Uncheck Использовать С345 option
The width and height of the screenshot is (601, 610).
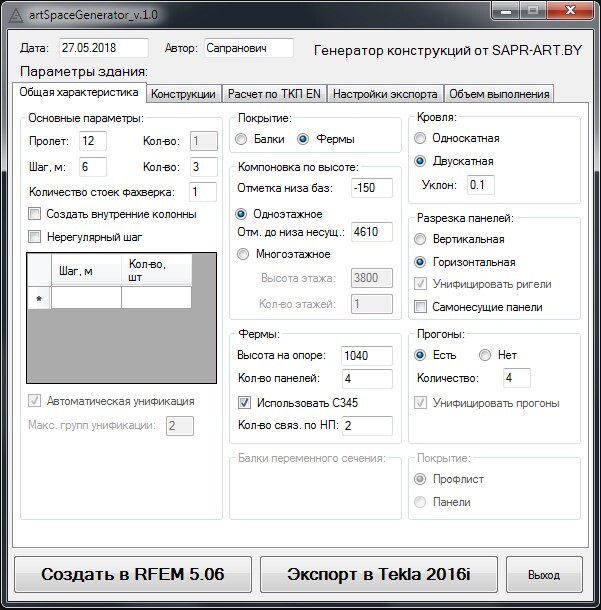244,403
